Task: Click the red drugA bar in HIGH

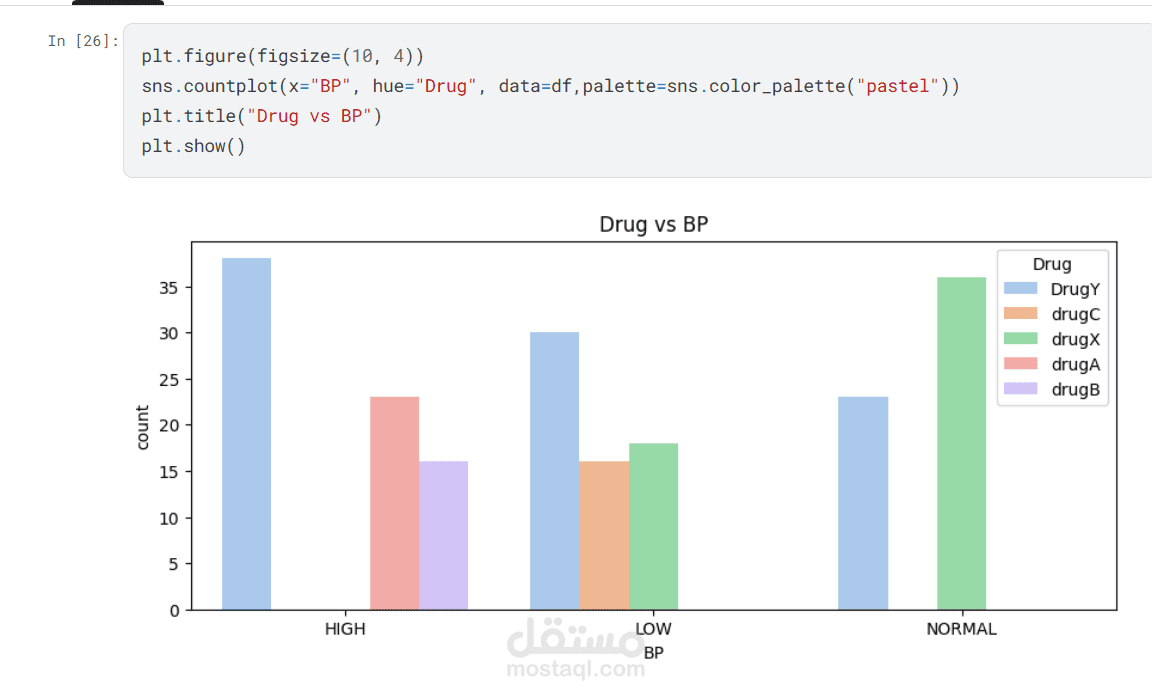Action: click(394, 503)
